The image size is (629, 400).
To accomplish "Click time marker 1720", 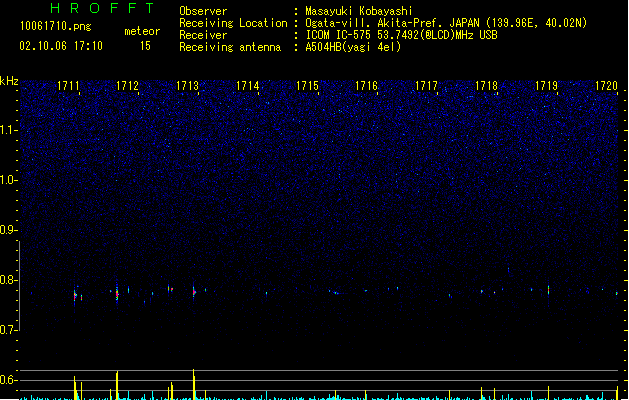I will point(606,86).
